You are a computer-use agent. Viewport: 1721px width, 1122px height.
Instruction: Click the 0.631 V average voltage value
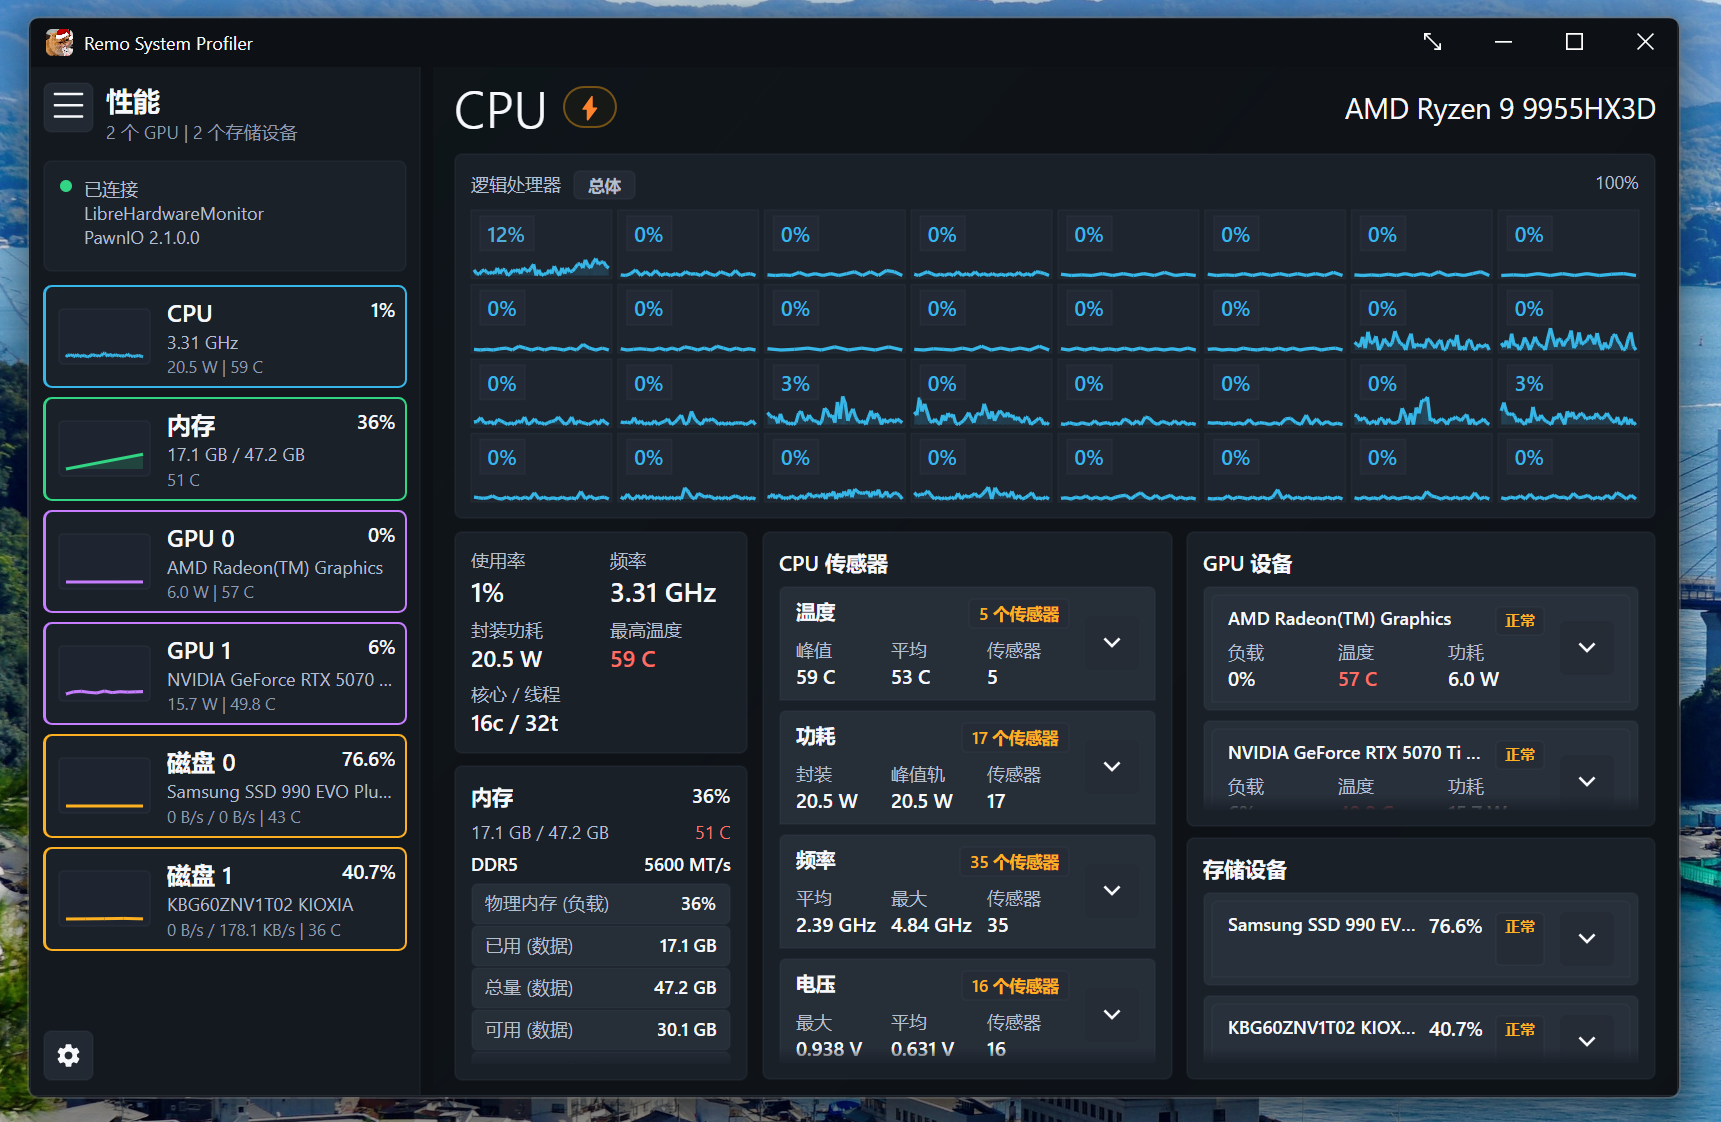(922, 1049)
